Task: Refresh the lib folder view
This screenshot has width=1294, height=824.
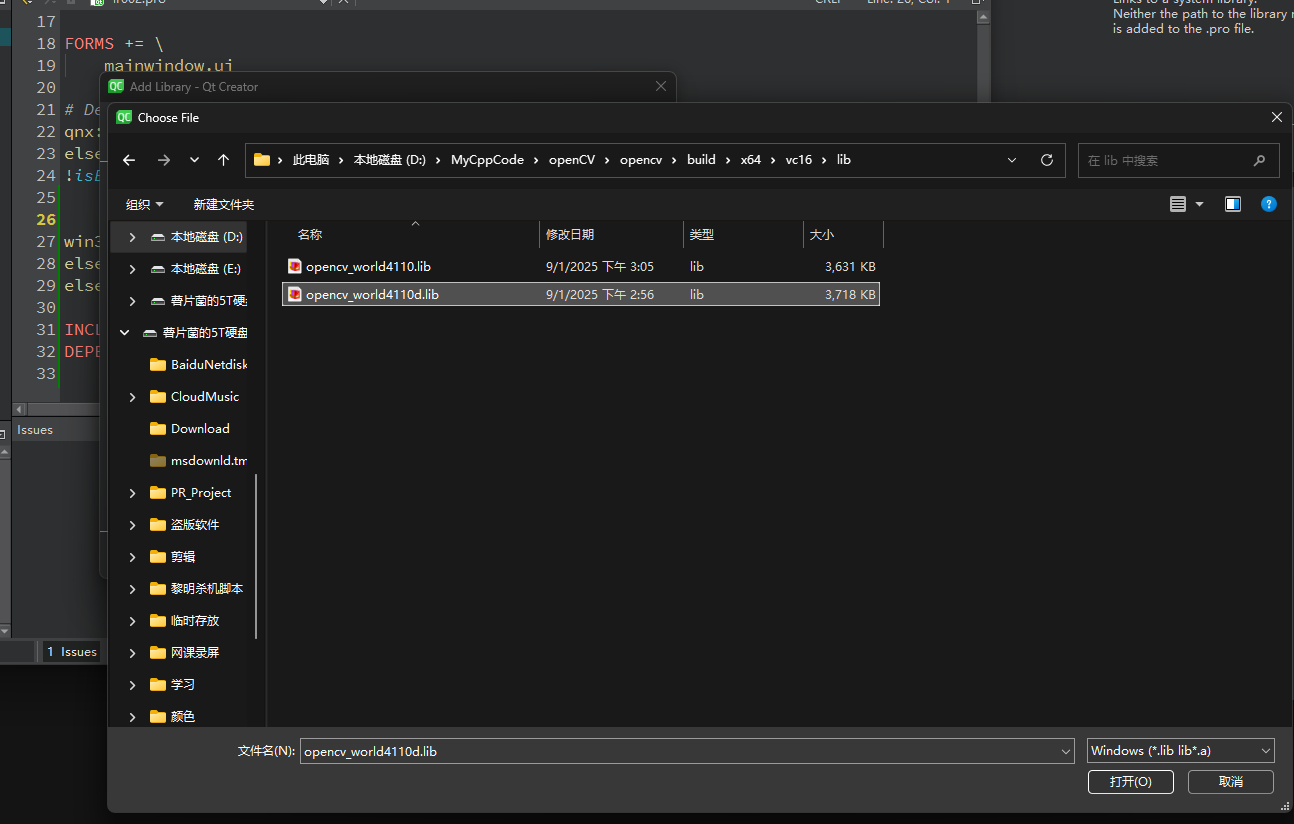Action: pos(1047,160)
